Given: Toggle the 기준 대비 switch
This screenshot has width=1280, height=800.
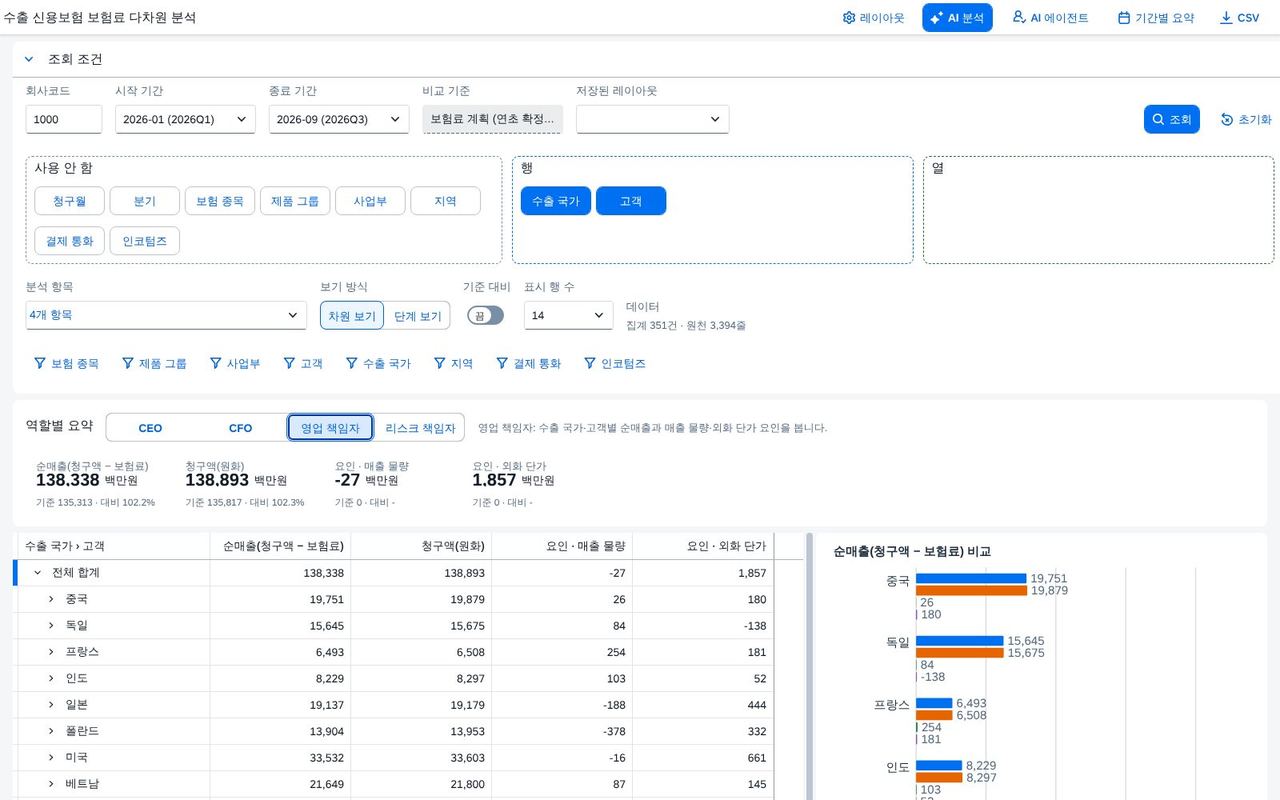Looking at the screenshot, I should [485, 315].
